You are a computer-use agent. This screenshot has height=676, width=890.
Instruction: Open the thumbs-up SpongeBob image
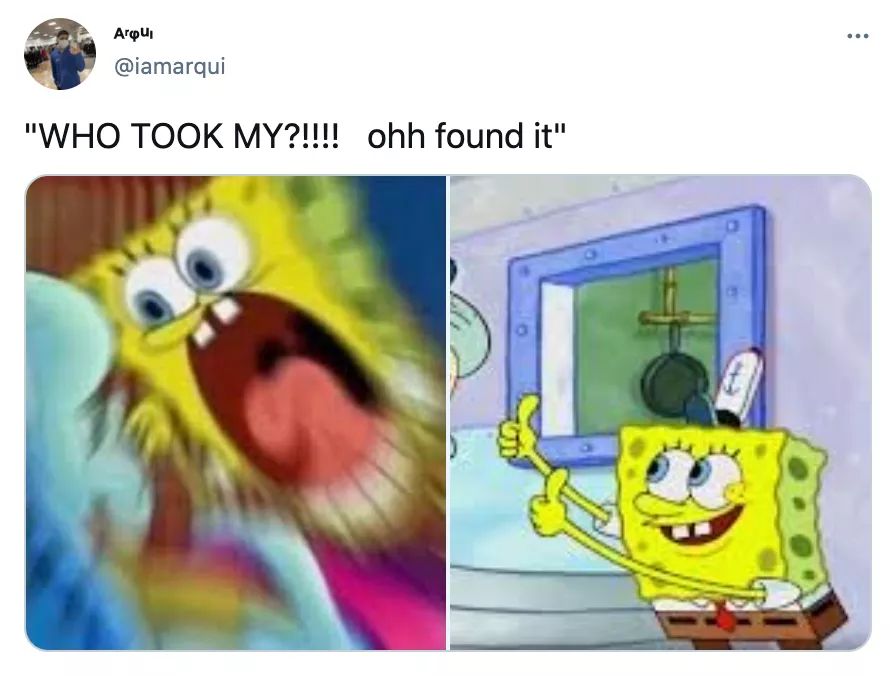[x=661, y=413]
